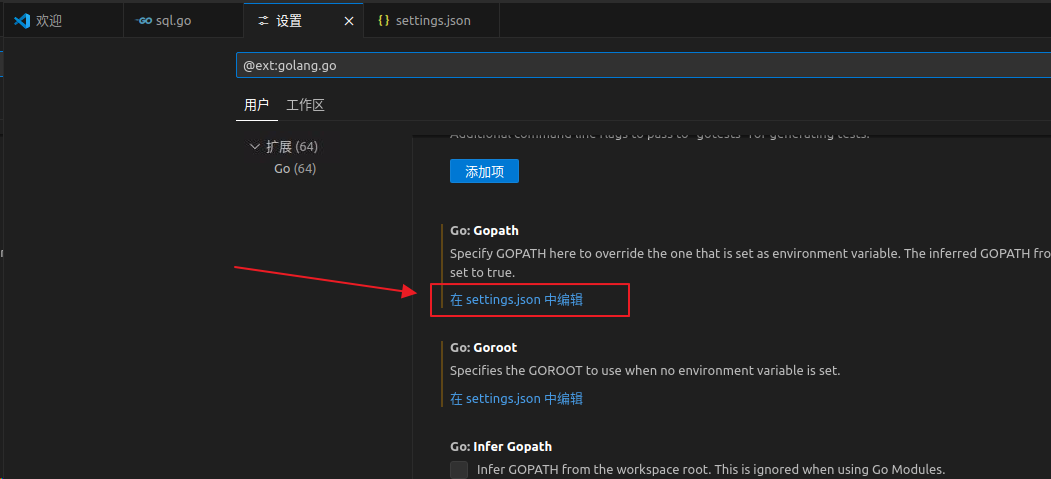Click the braces icon on settings.json tab

coord(383,21)
